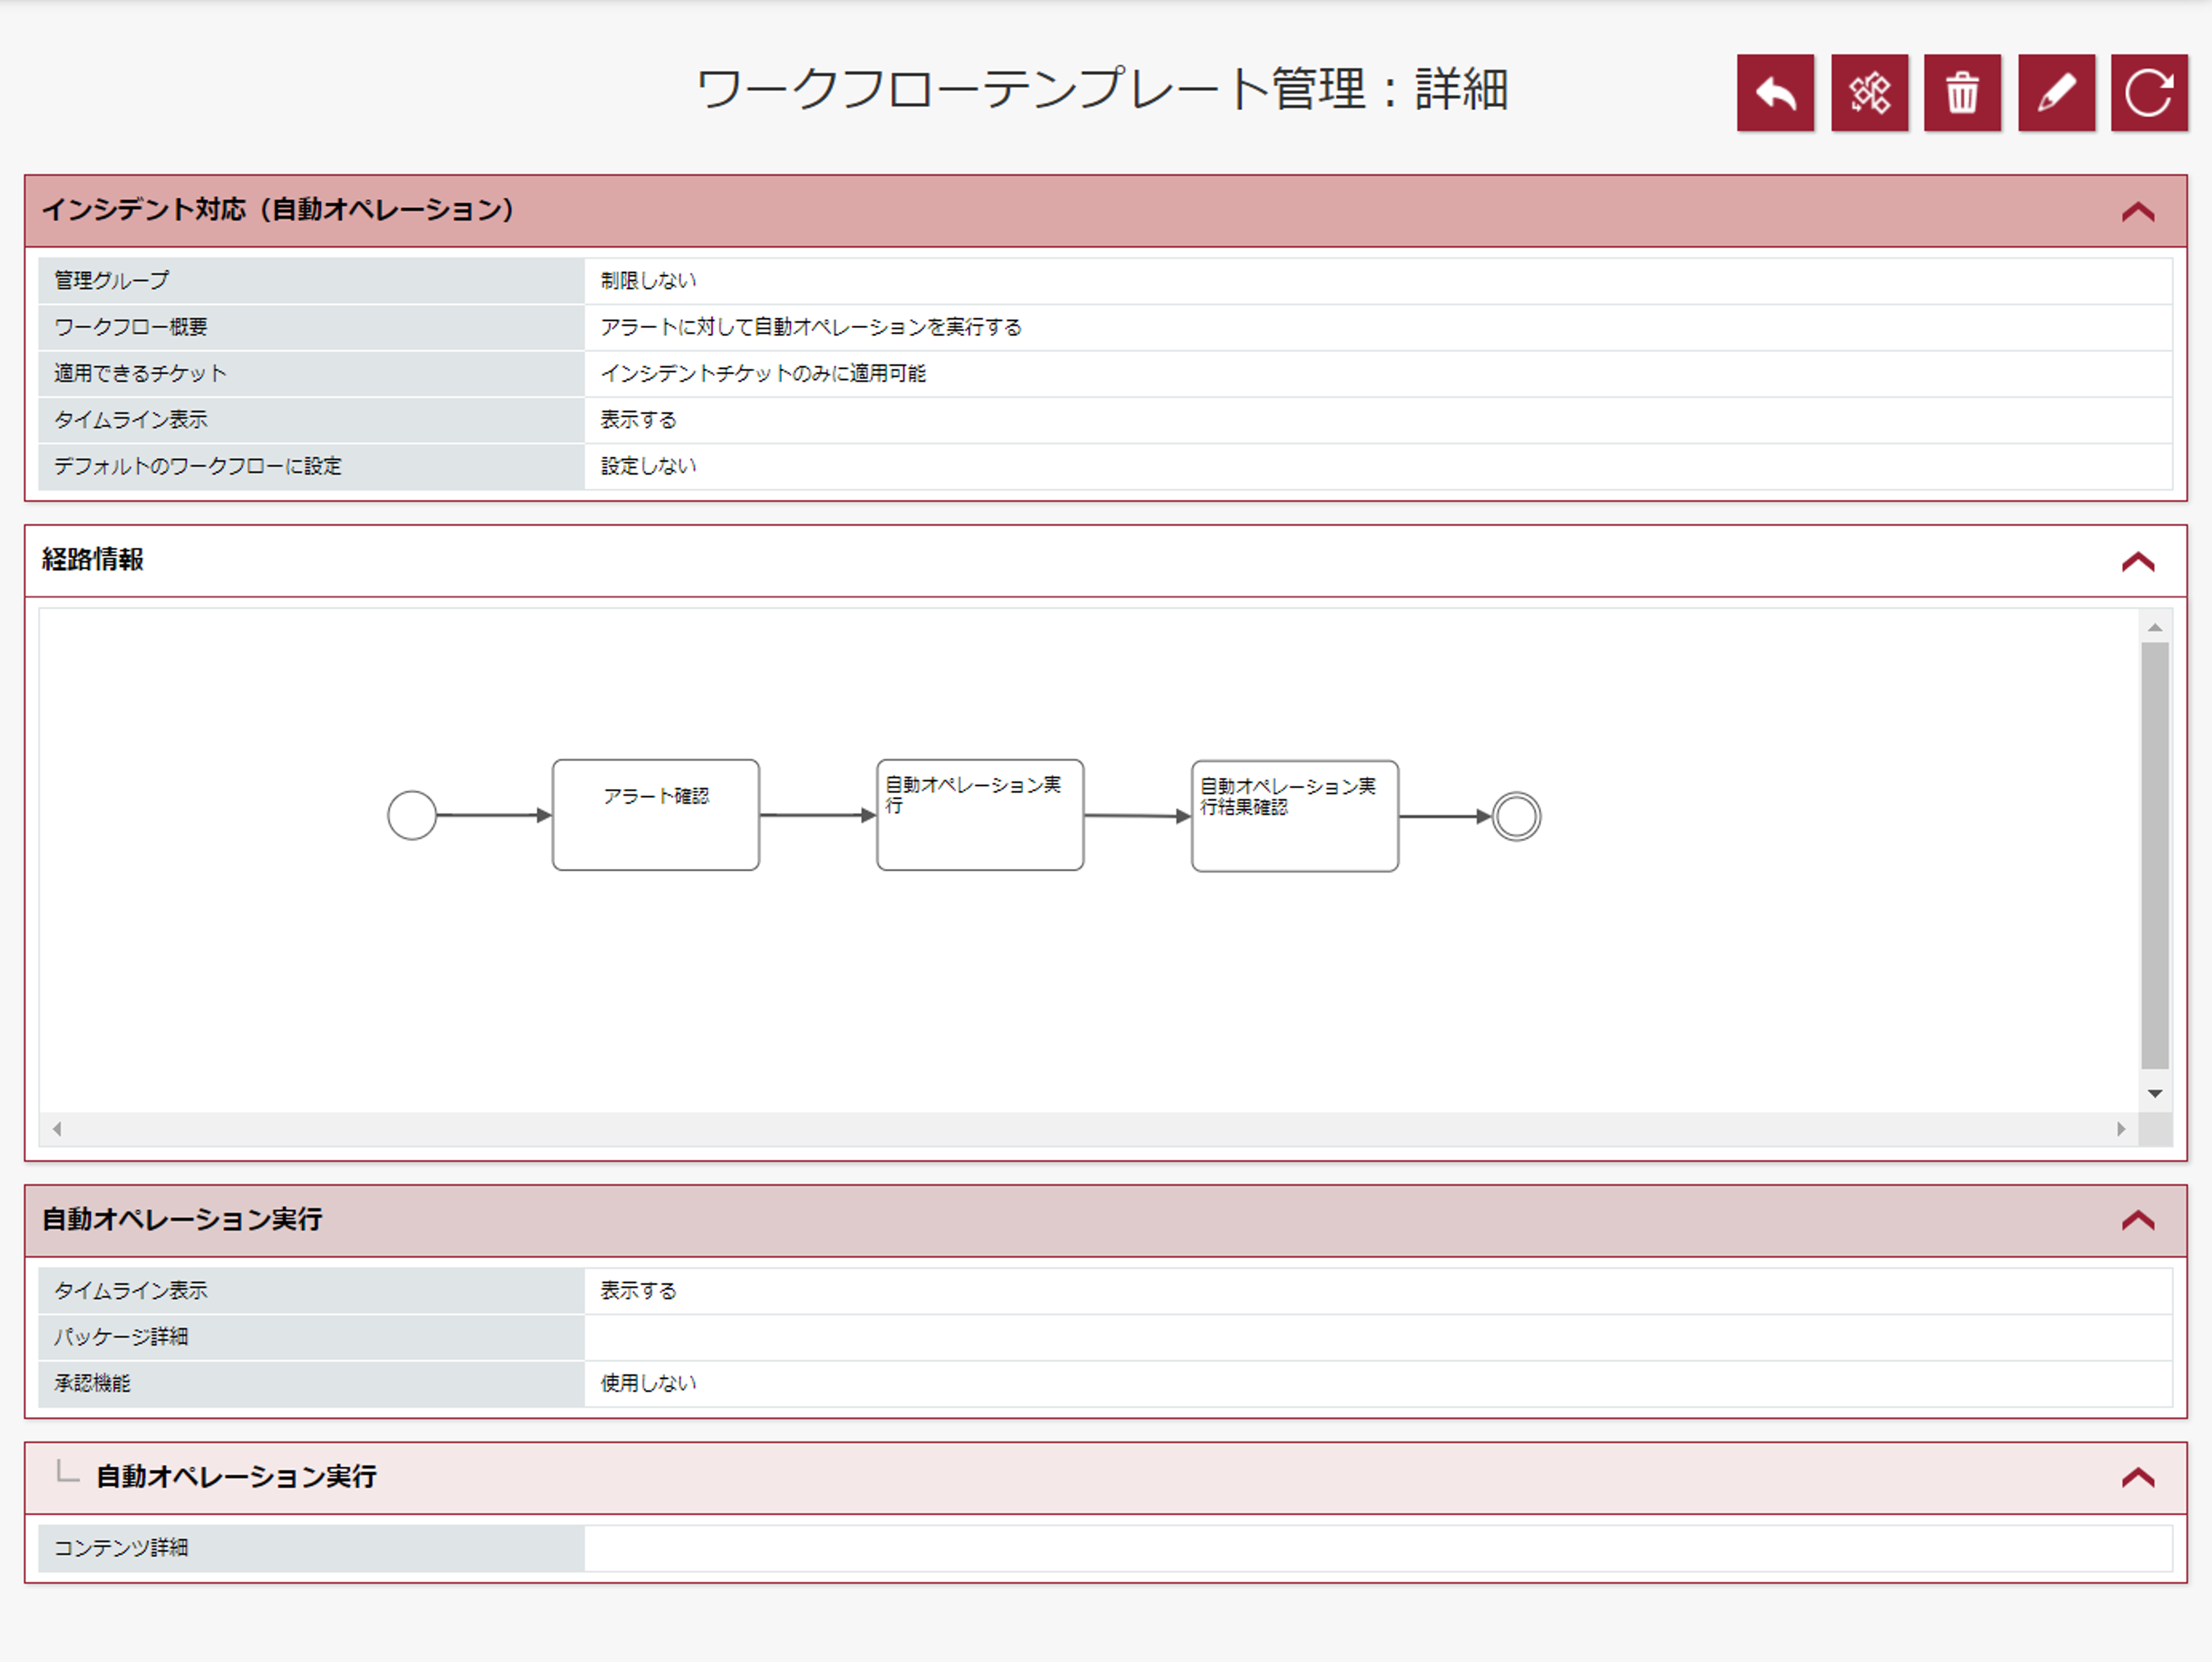Collapse the nested 自動オペレーション実行 subsection

point(2138,1477)
